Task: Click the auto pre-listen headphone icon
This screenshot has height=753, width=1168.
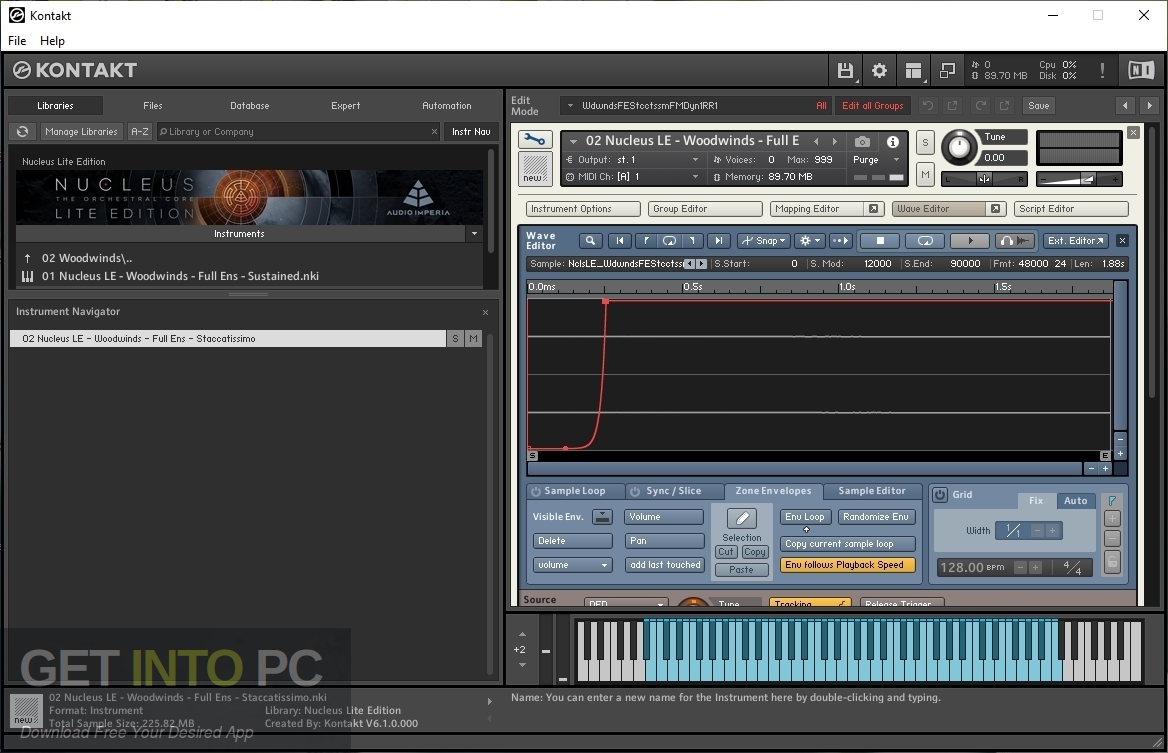Action: coord(1016,241)
